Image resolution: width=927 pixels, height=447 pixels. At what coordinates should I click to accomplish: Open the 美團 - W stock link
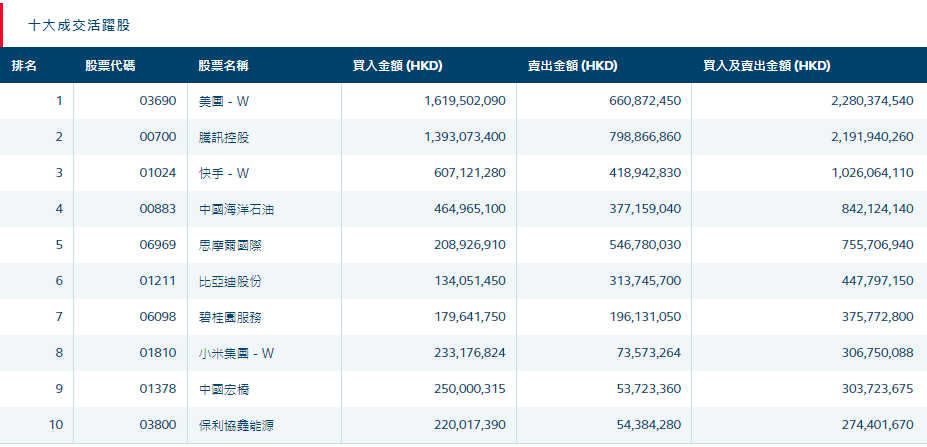[x=223, y=101]
